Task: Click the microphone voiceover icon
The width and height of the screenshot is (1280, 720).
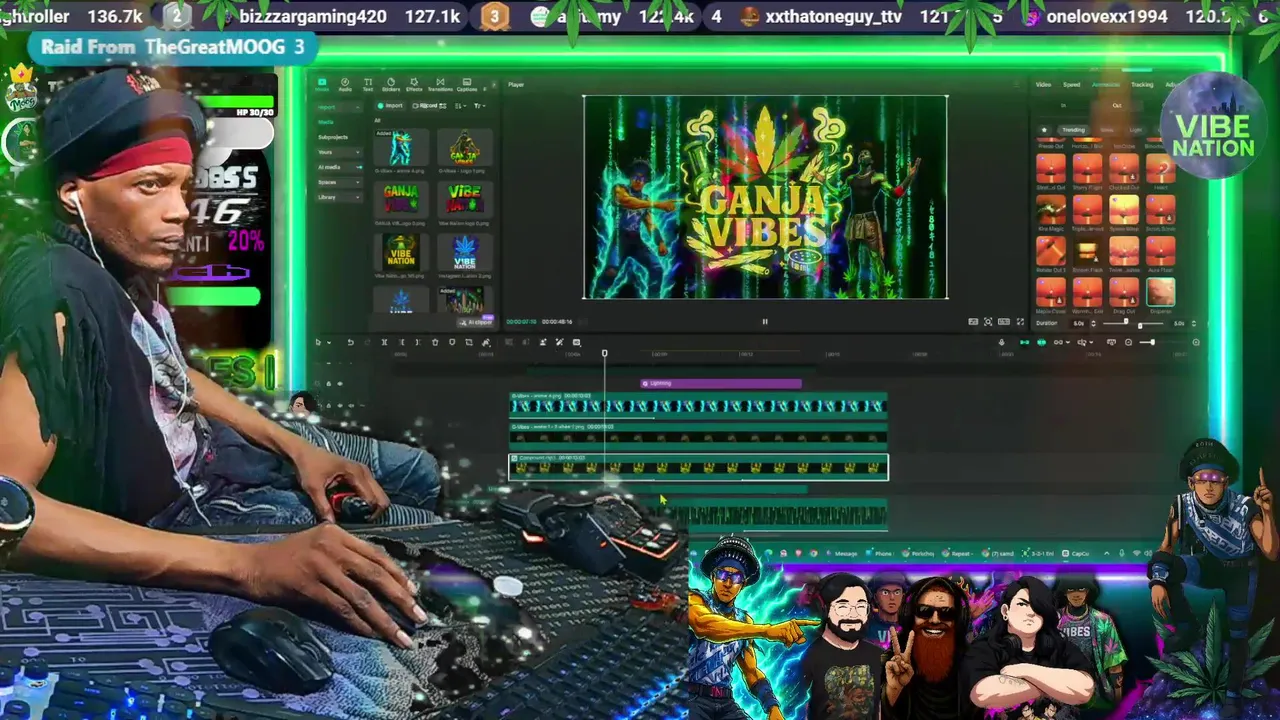Action: (1001, 342)
